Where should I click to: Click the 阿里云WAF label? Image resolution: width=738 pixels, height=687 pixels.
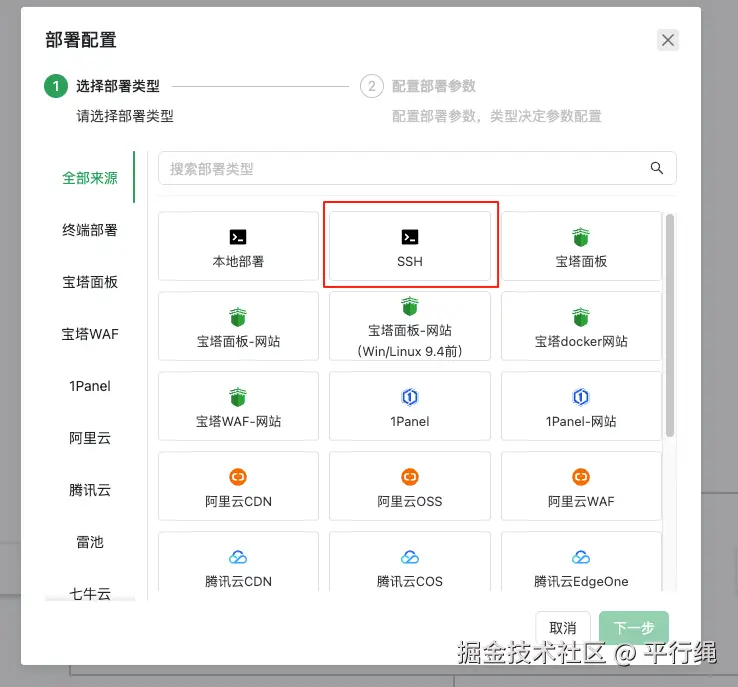[581, 501]
